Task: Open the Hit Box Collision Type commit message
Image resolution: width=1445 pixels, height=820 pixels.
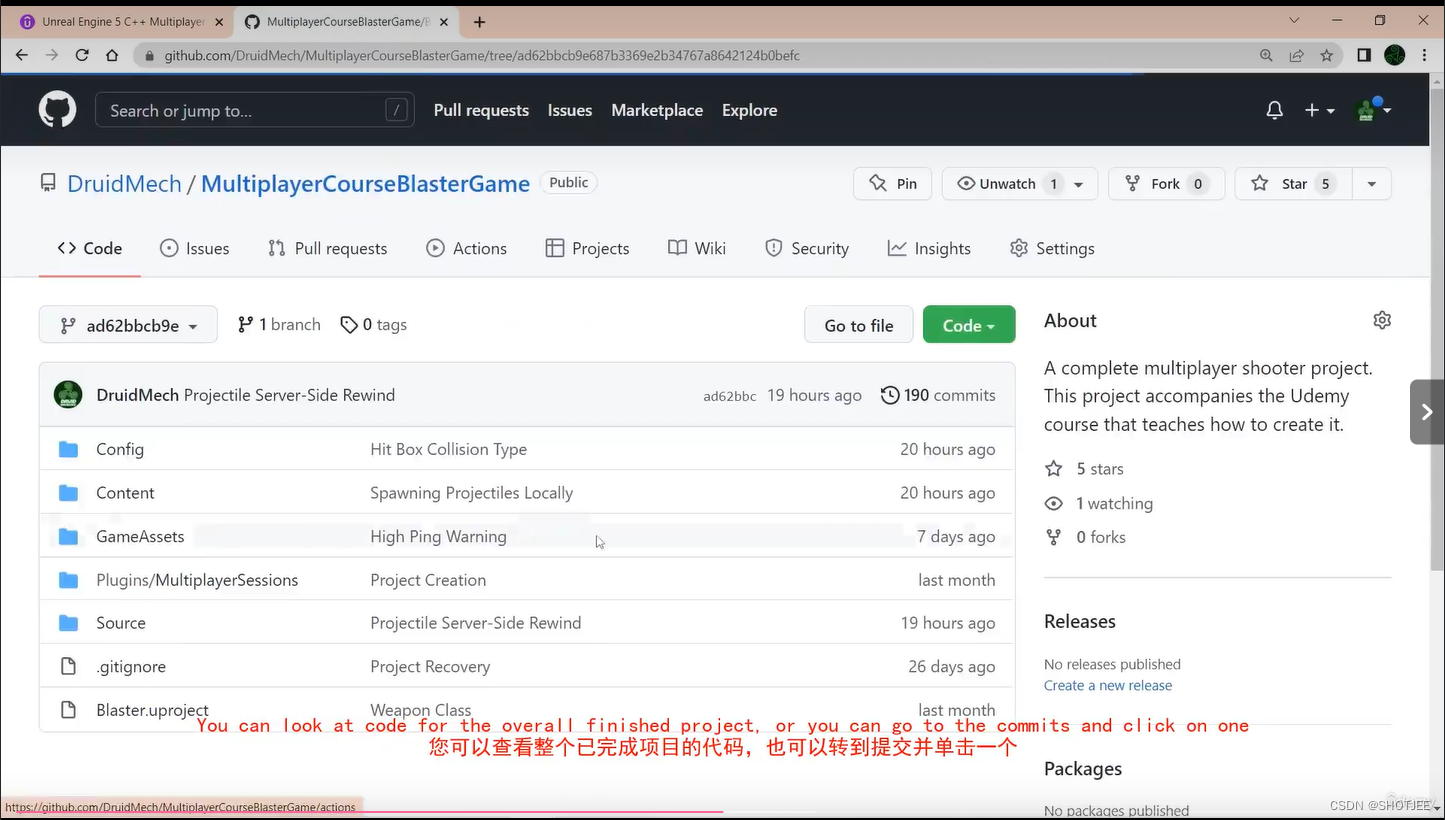Action: [448, 450]
